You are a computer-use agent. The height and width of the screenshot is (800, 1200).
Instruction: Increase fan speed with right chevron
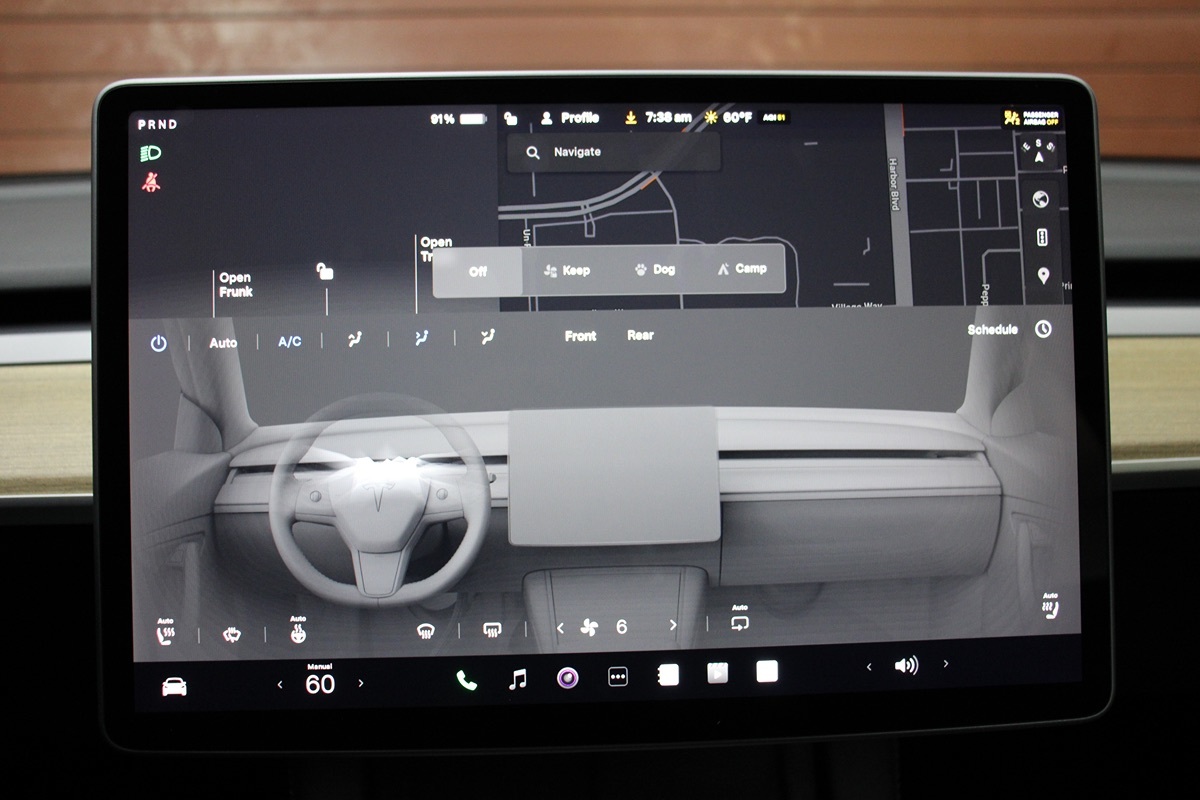coord(672,626)
